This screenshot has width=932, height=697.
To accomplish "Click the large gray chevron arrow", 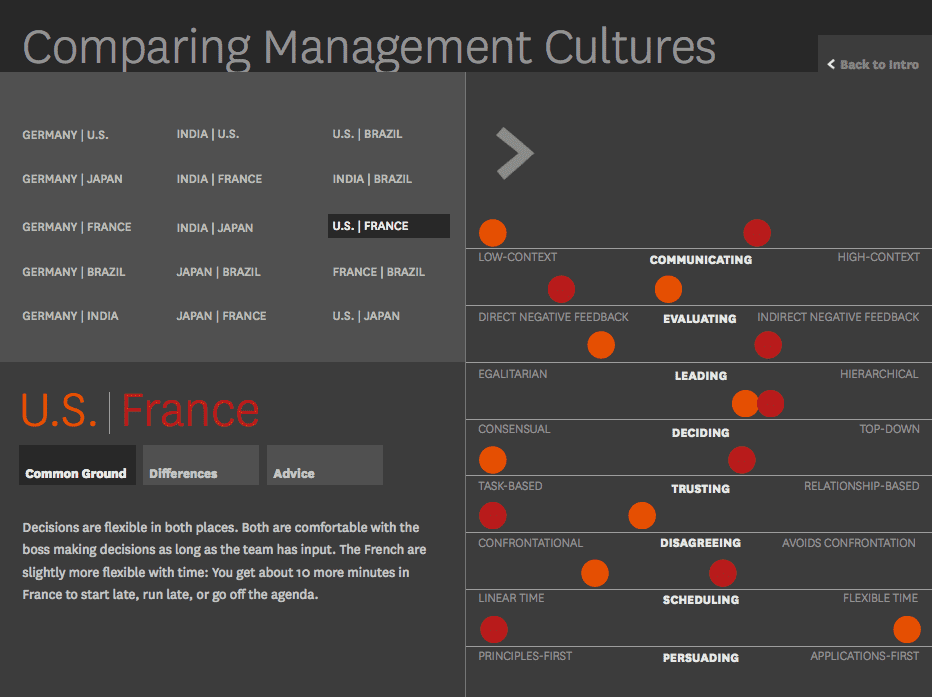I will (514, 154).
